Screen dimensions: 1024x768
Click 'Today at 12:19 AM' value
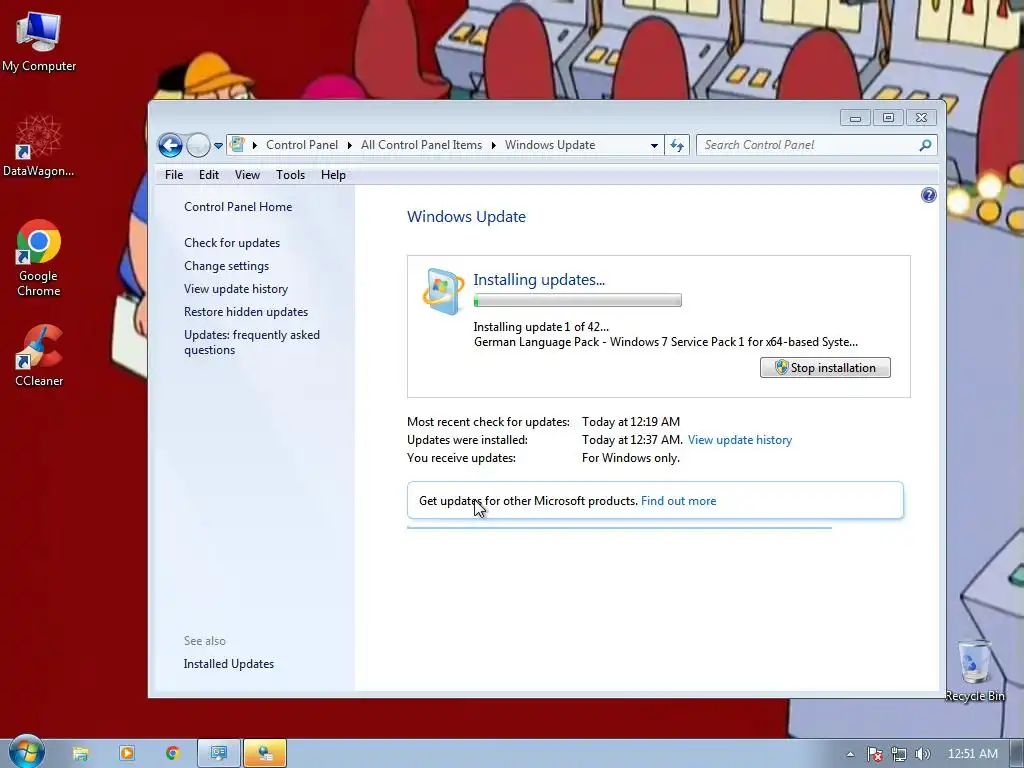tap(631, 422)
